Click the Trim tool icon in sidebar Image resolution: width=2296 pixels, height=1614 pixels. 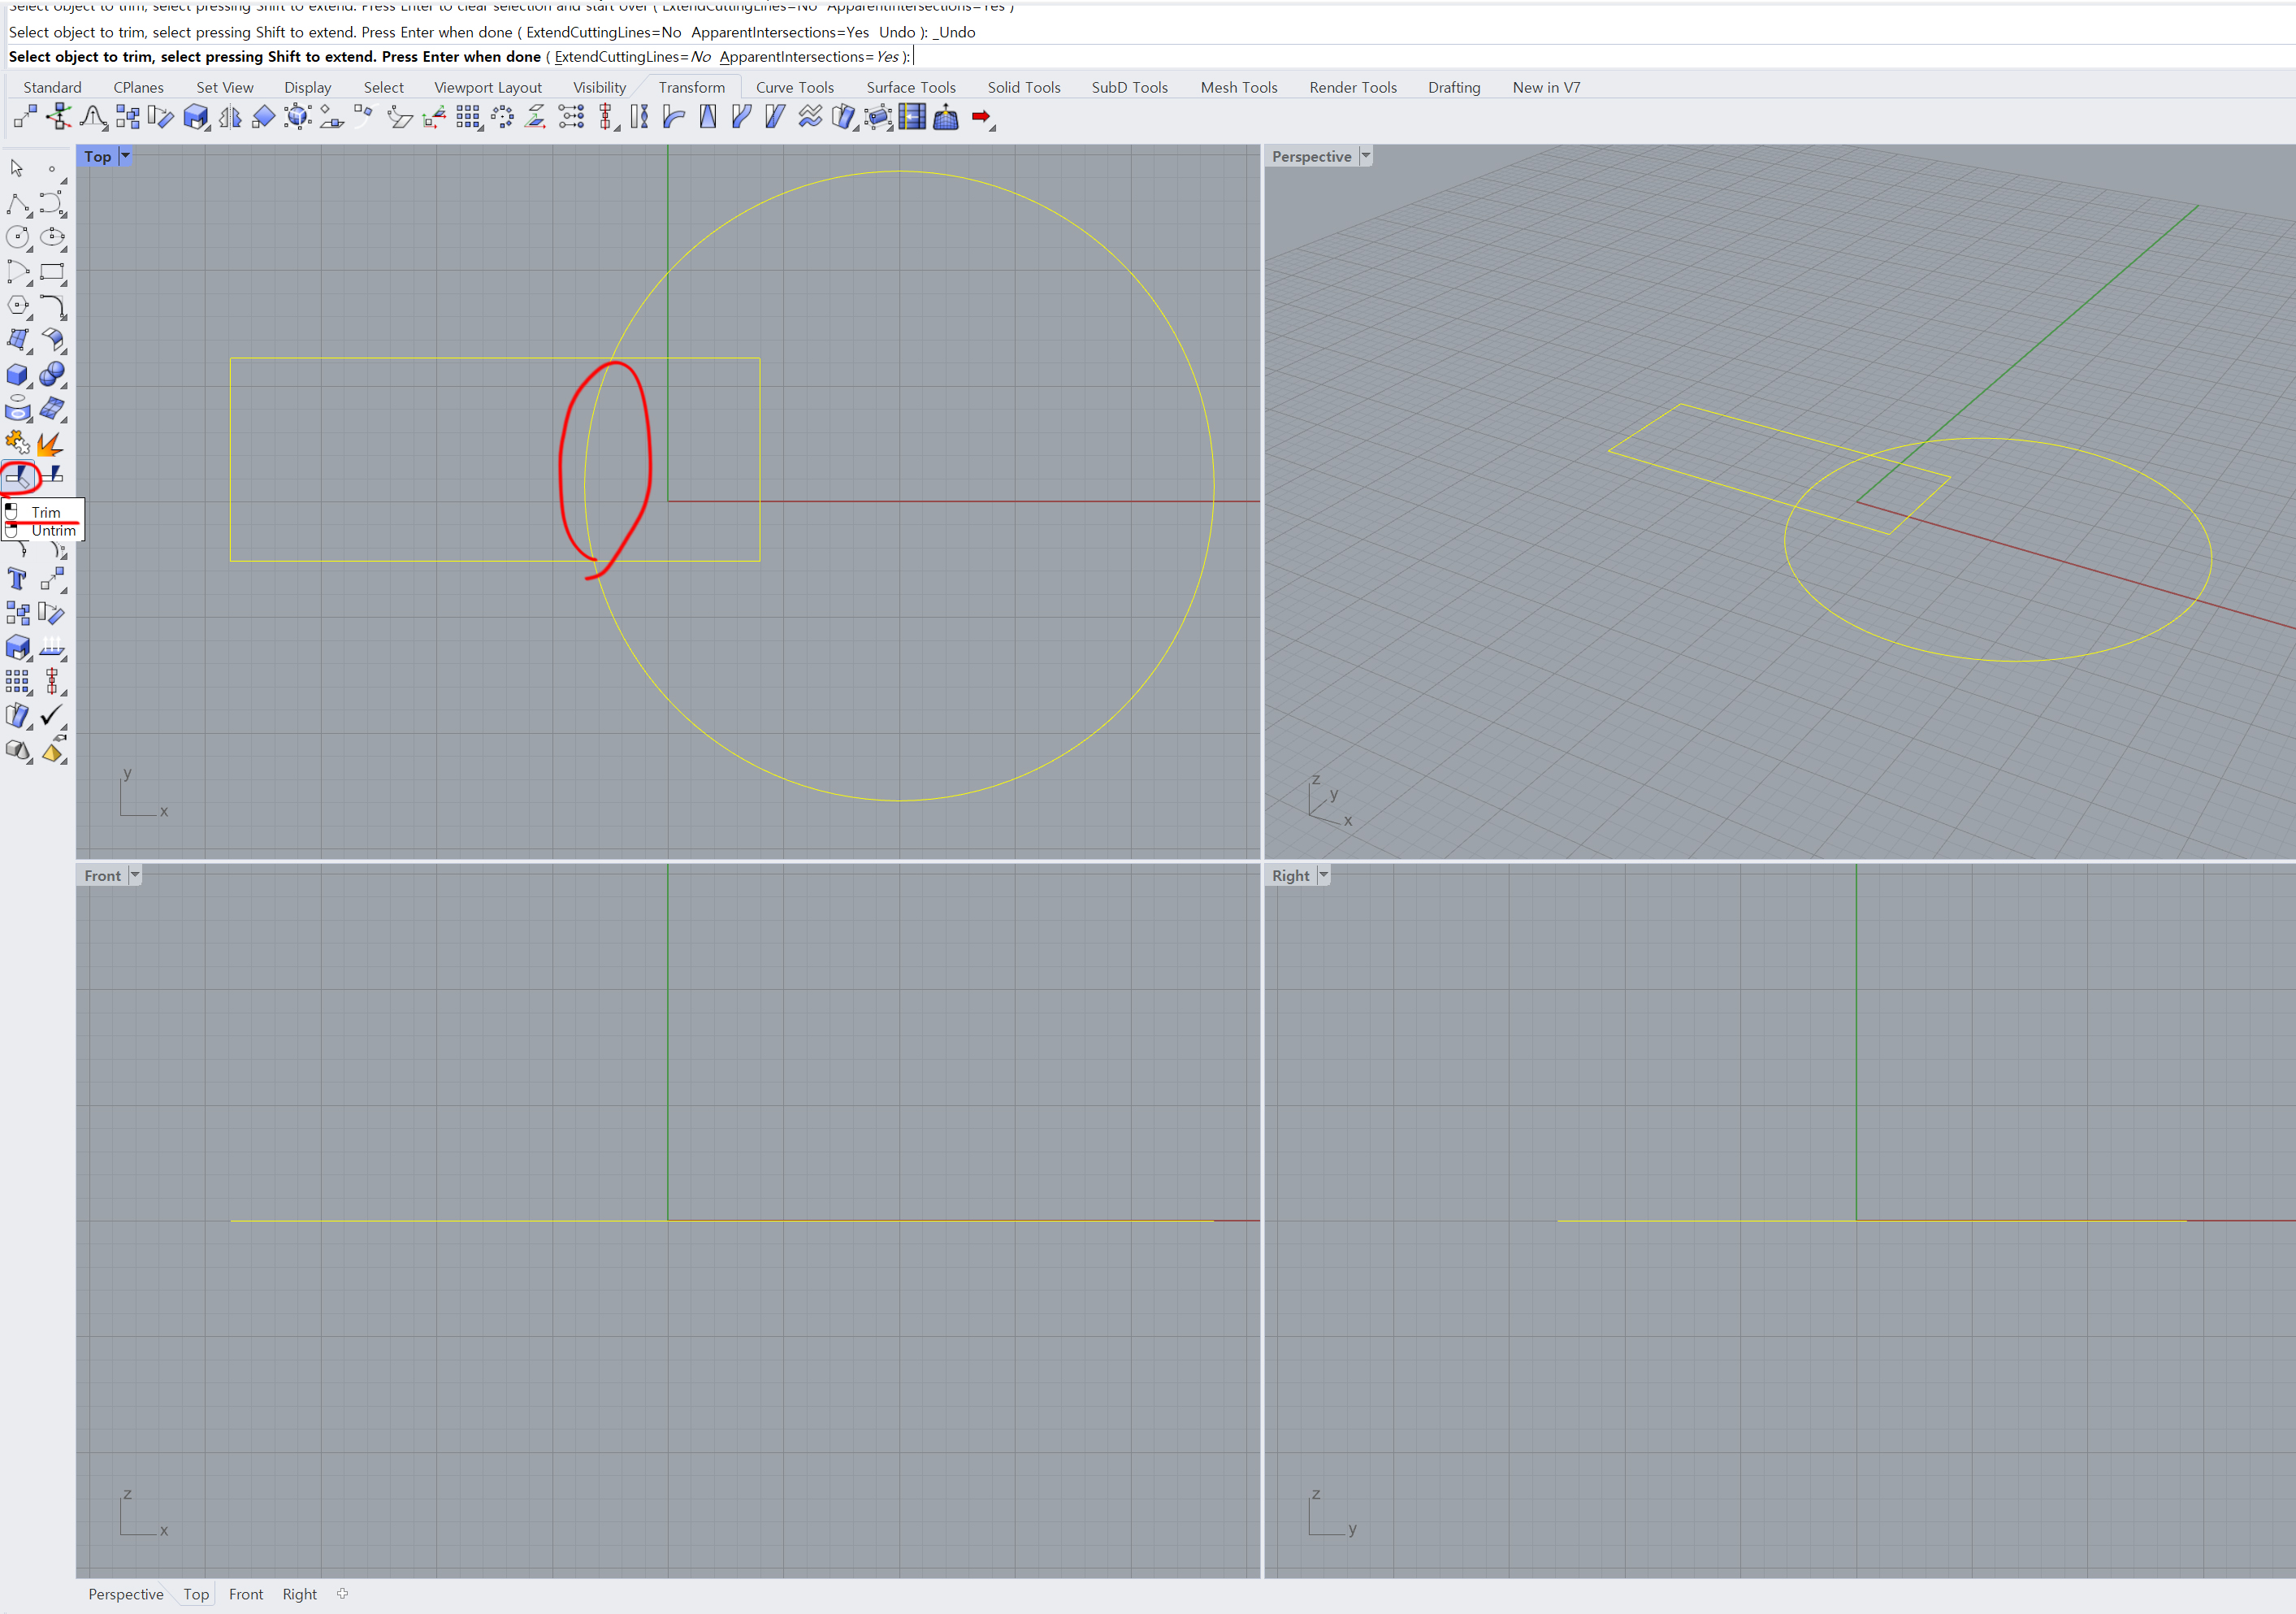(x=18, y=477)
